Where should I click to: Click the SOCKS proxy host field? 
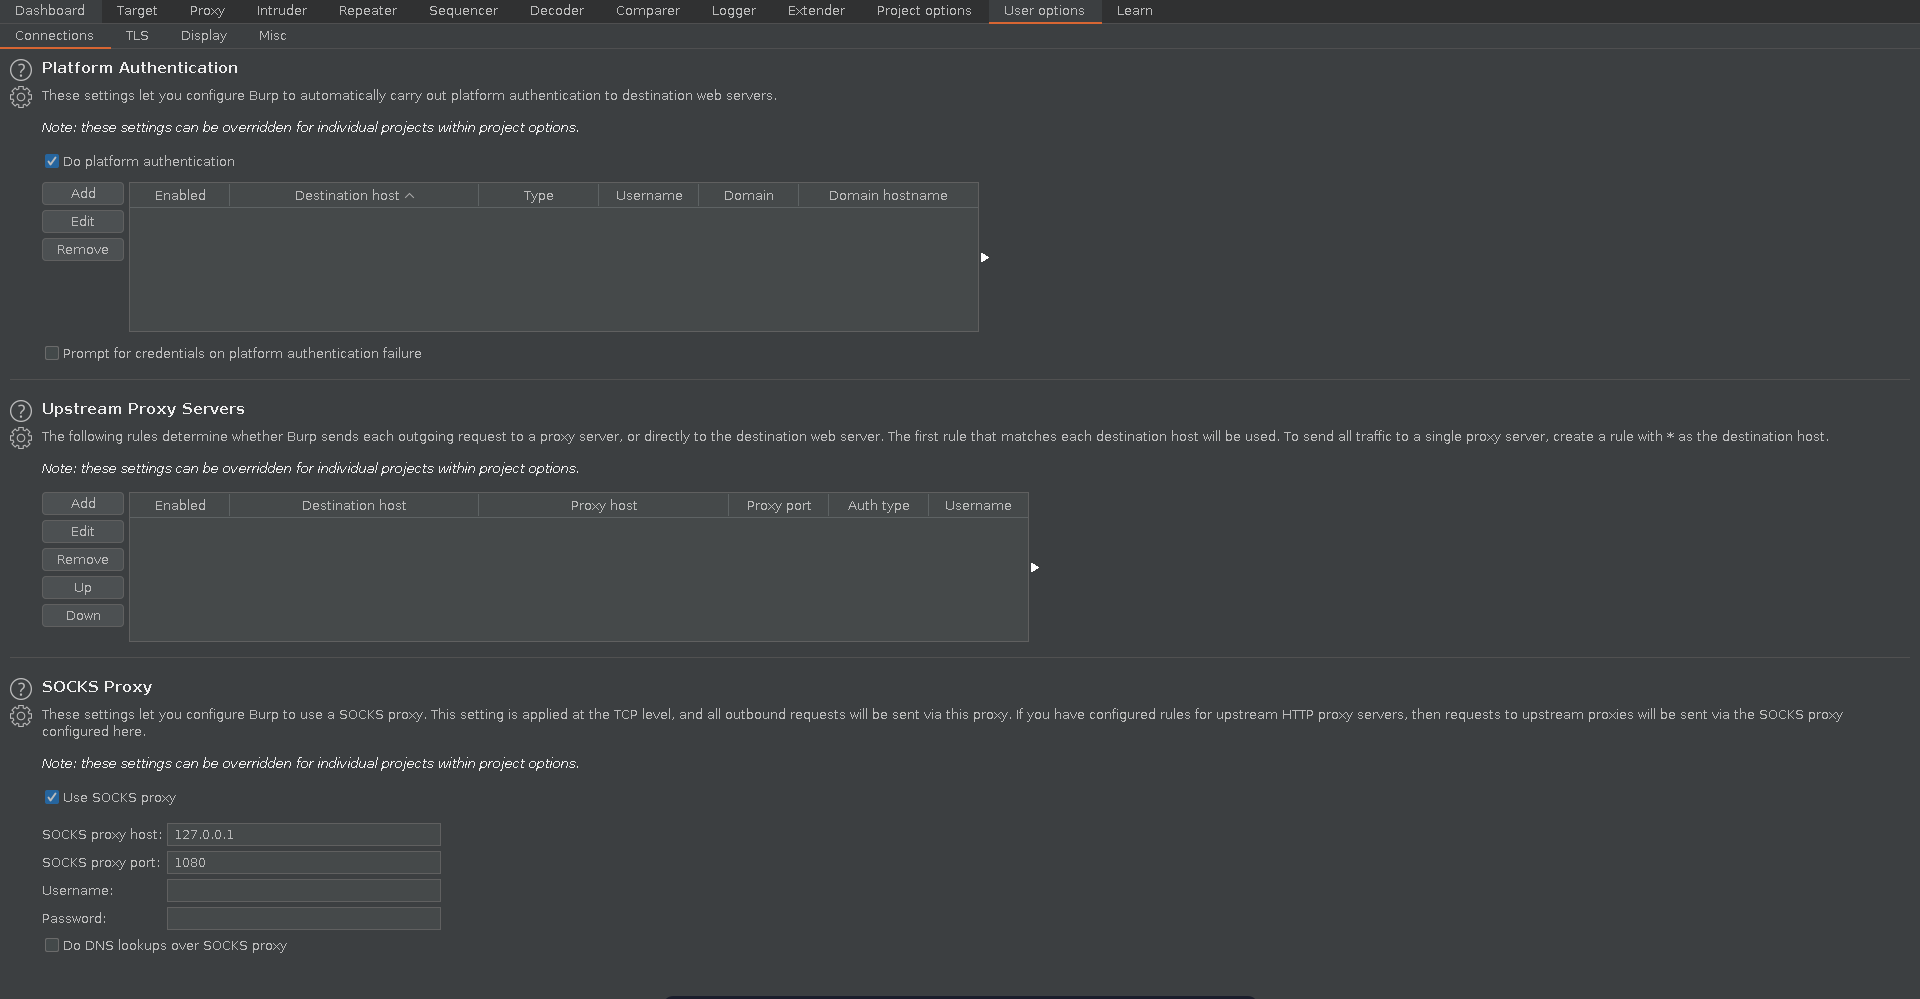click(x=303, y=835)
